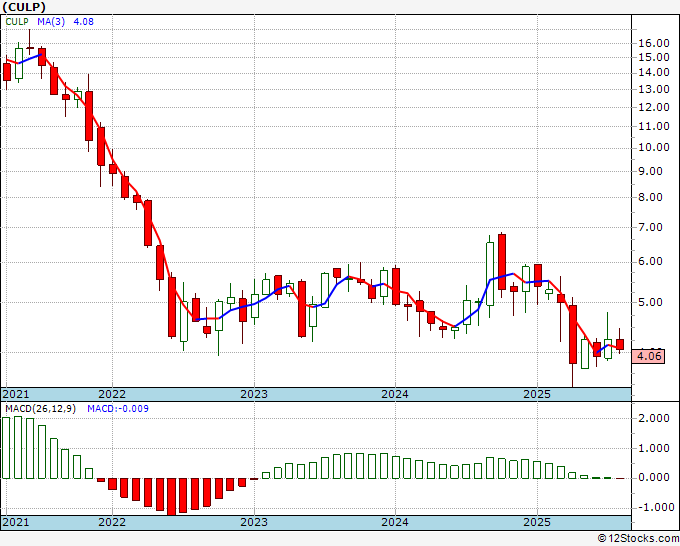Click the 4.08 moving average value
680x546 pixels.
tap(83, 22)
